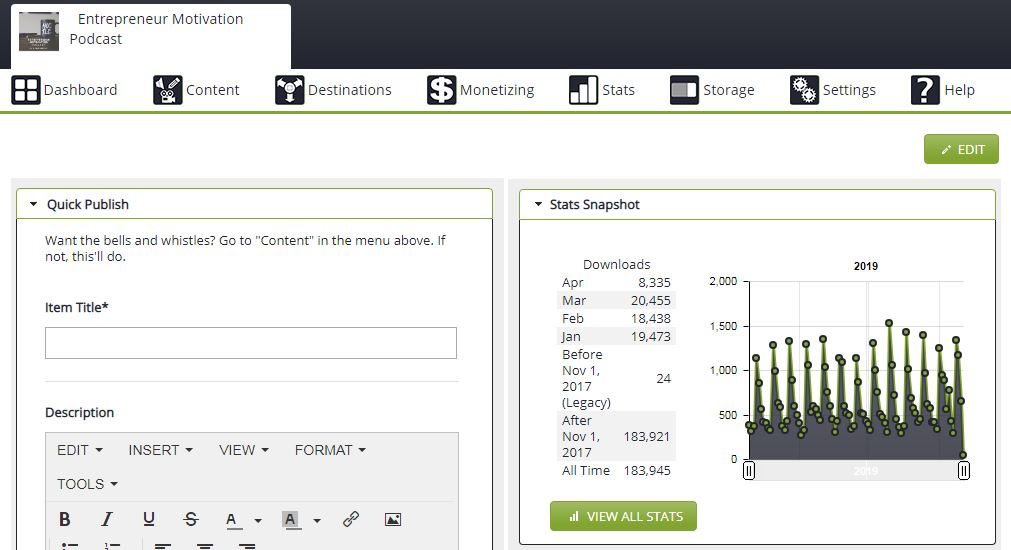Click the podcast cover art thumbnail
Screen dimensions: 1011x550
pos(39,31)
